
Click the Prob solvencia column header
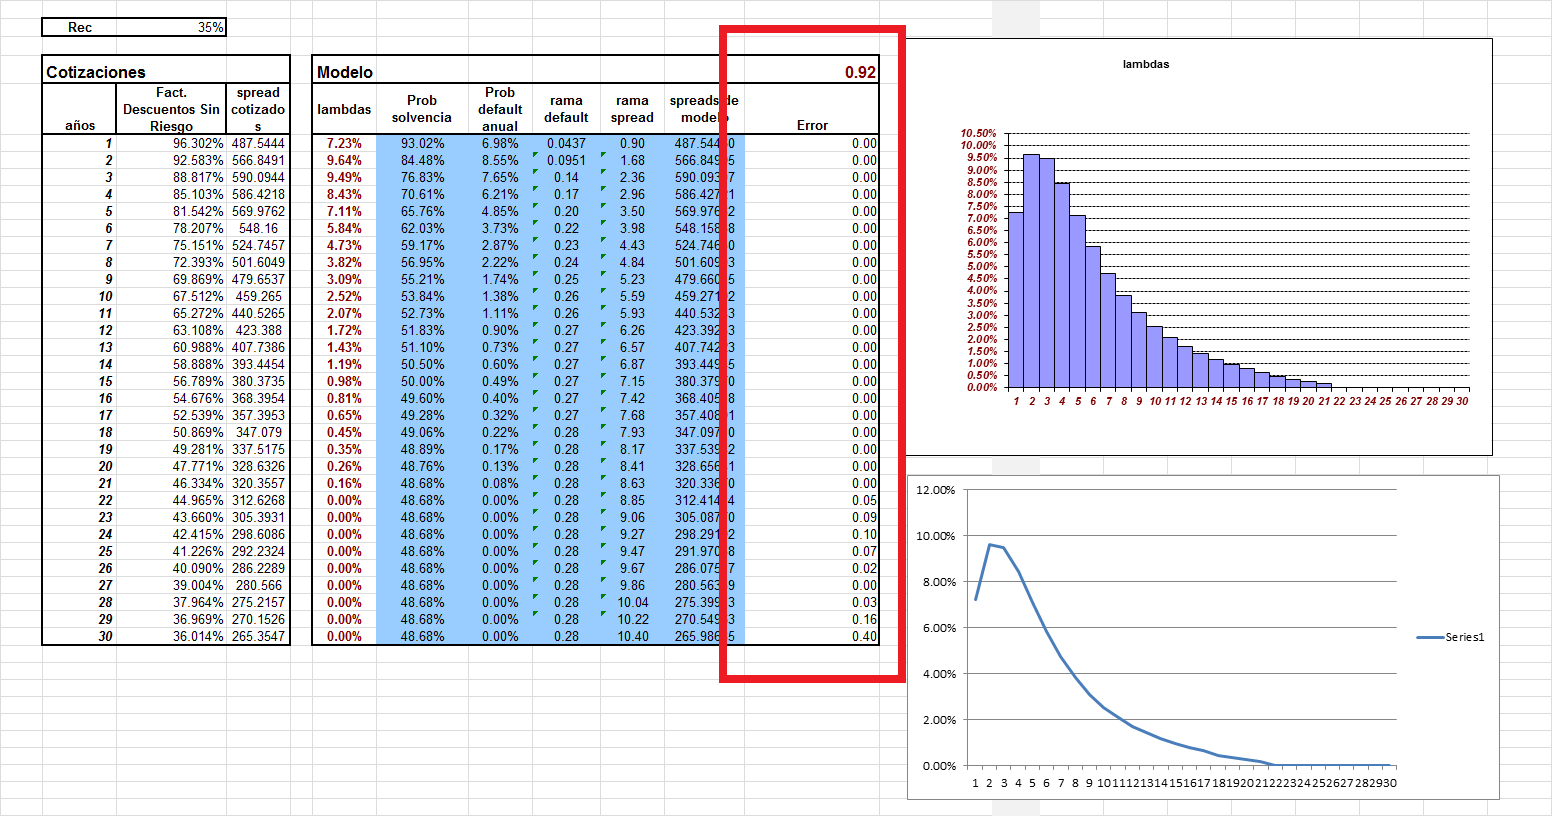[x=422, y=109]
